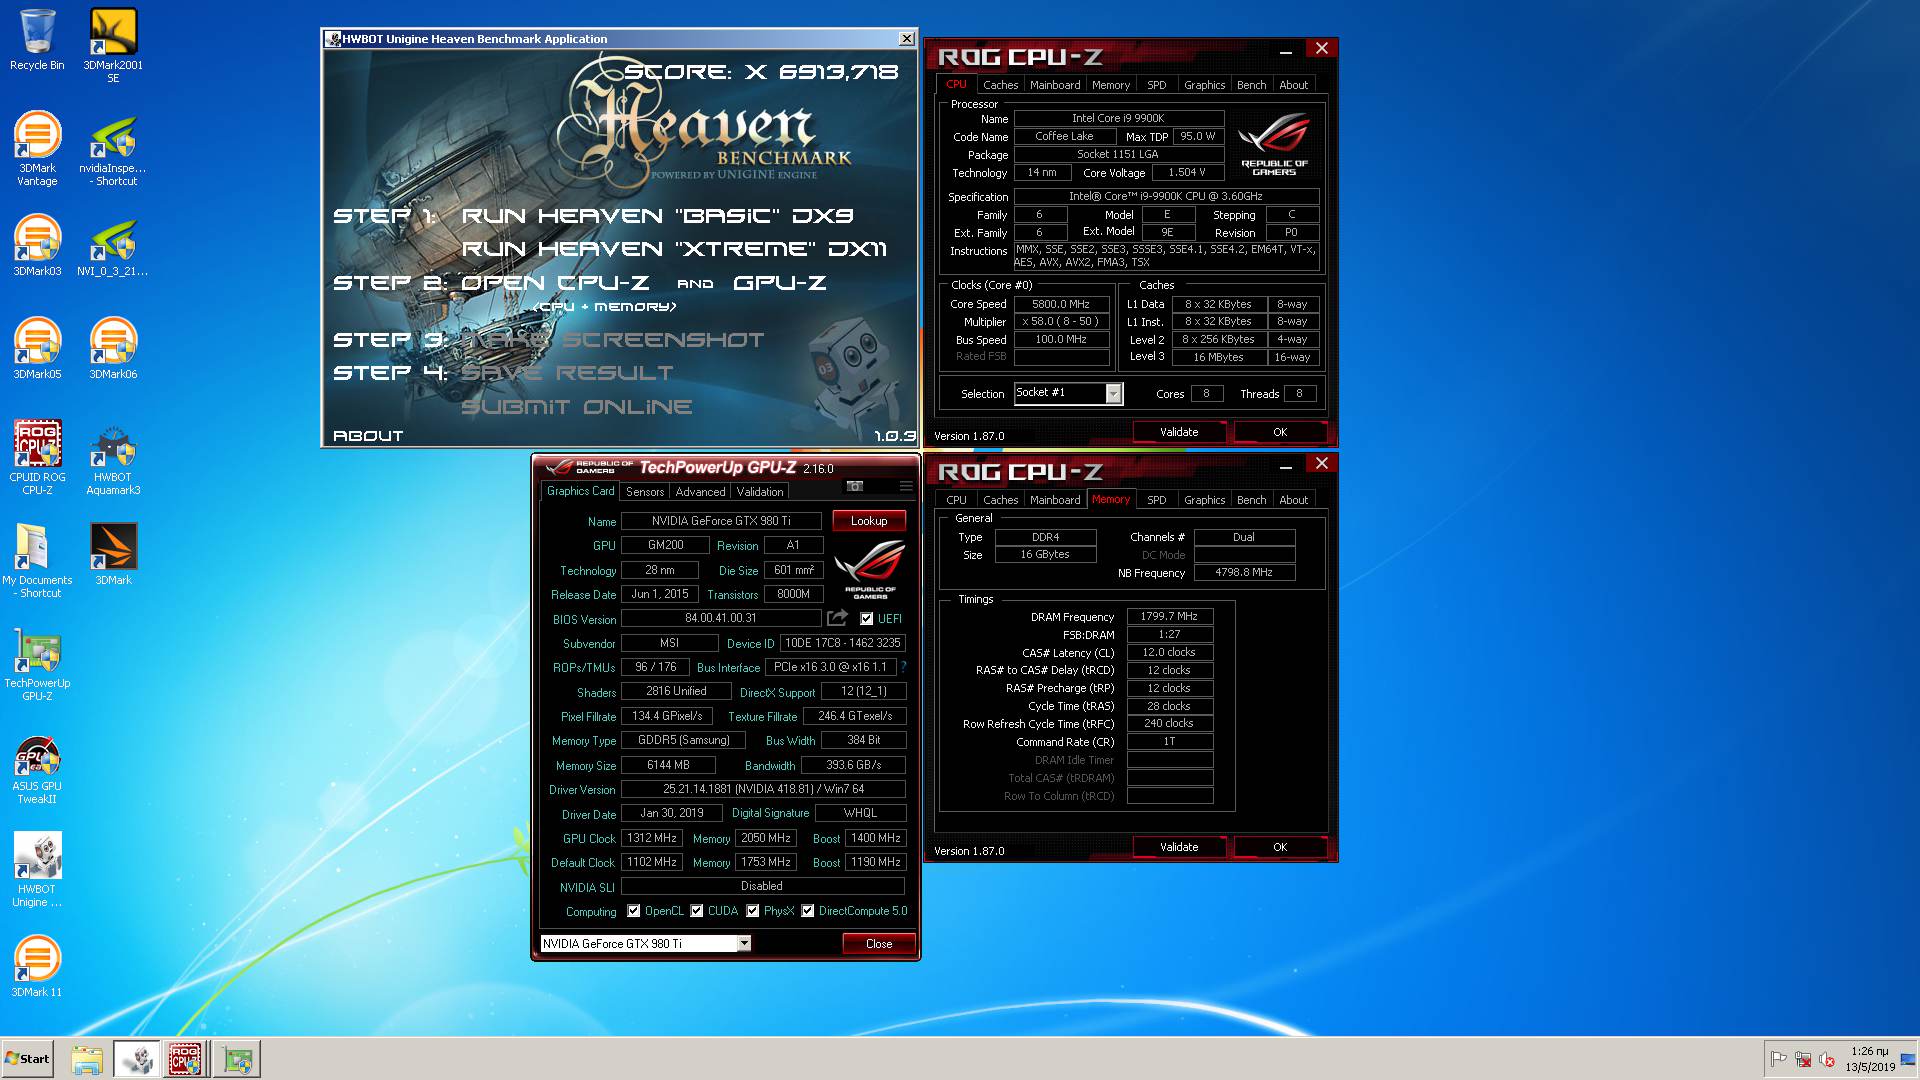Open the Advanced tab in GPU-Z

pos(700,492)
